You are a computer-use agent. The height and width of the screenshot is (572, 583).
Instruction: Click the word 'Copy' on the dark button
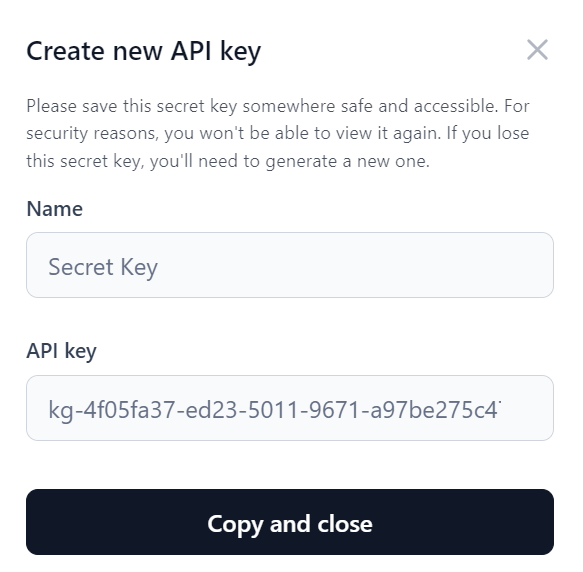235,525
